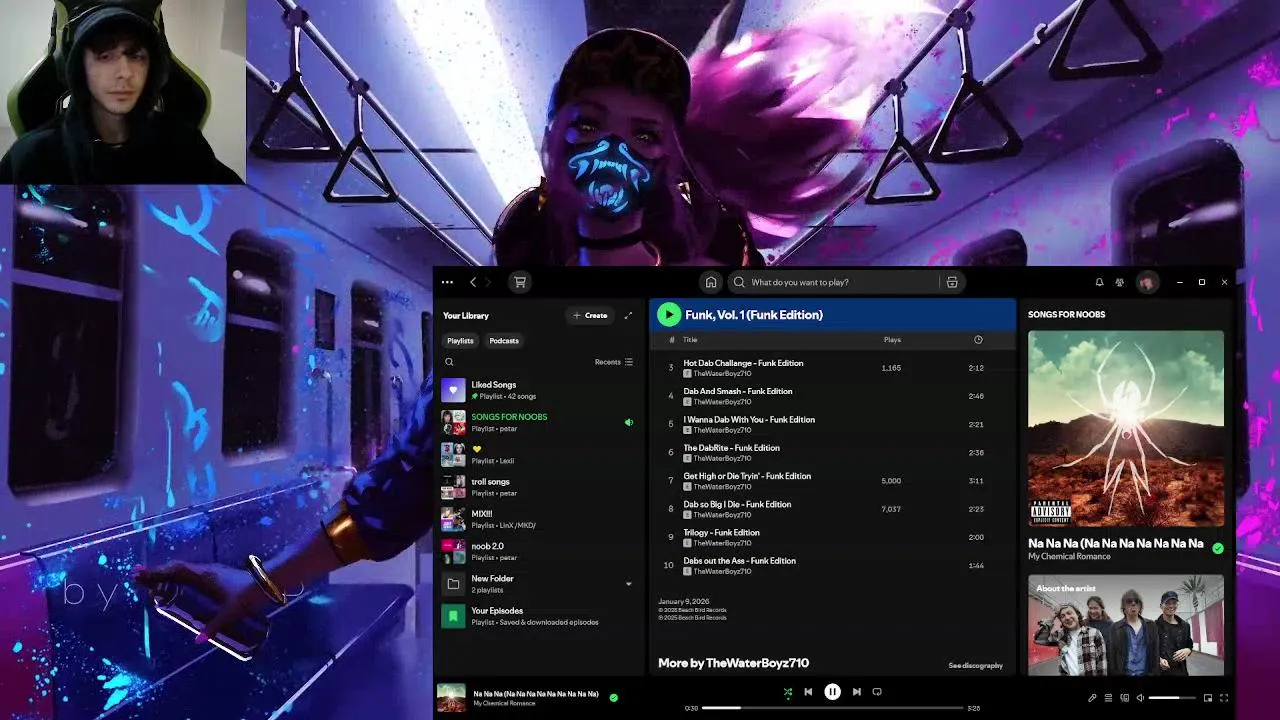1280x720 pixels.
Task: Open the noob 2.0 playlist
Action: [539, 551]
